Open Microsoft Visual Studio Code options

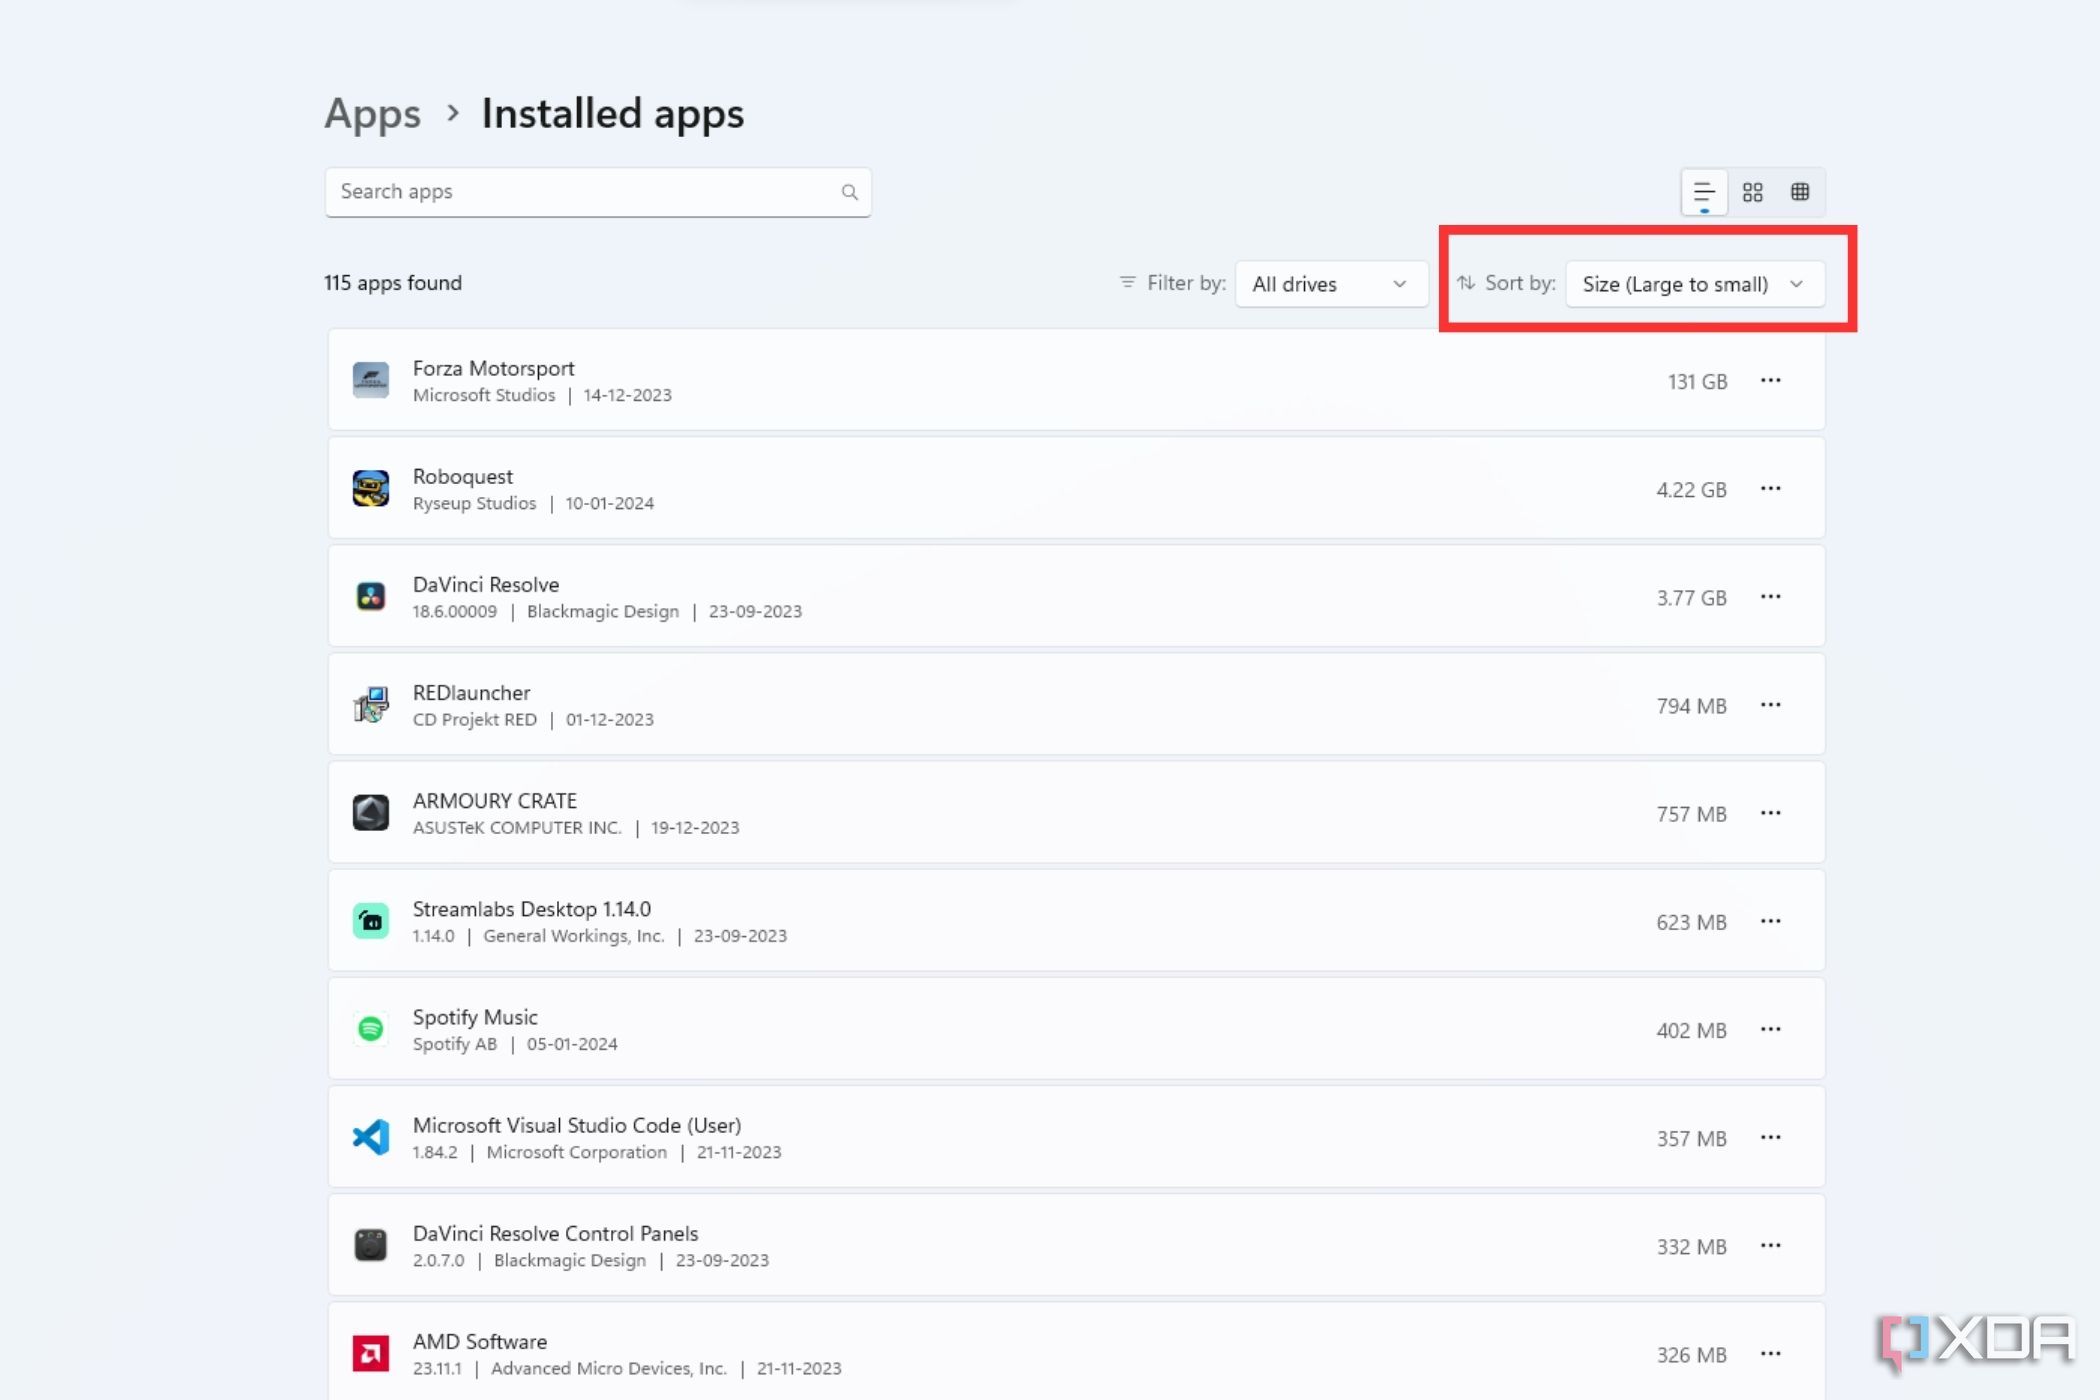point(1770,1136)
